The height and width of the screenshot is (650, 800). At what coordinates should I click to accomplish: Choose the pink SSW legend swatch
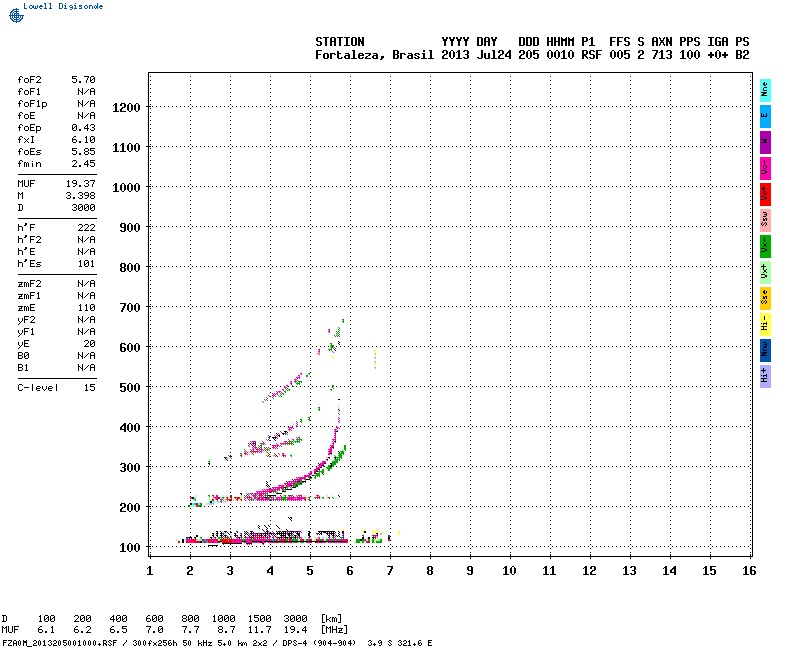click(765, 220)
